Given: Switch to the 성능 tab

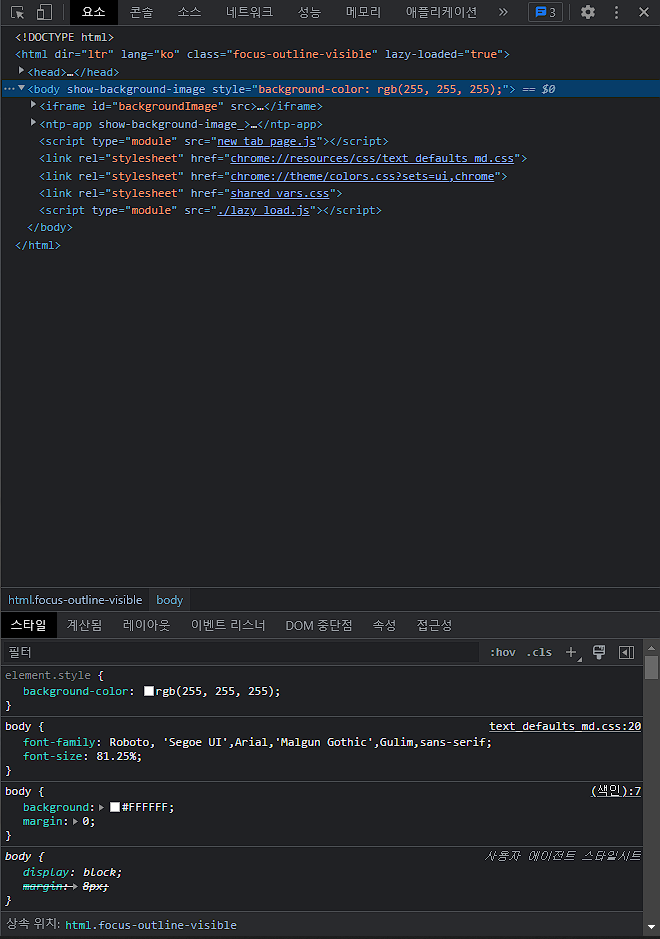Looking at the screenshot, I should pyautogui.click(x=309, y=12).
